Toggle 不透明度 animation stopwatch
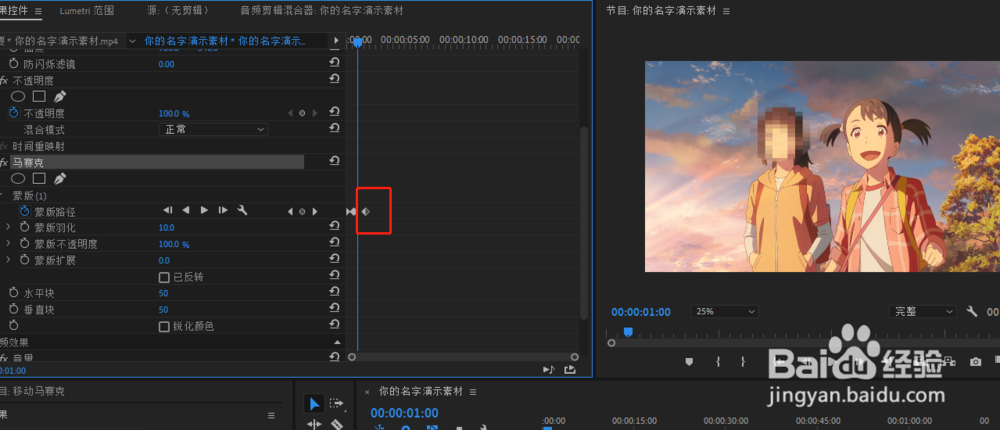 tap(14, 113)
